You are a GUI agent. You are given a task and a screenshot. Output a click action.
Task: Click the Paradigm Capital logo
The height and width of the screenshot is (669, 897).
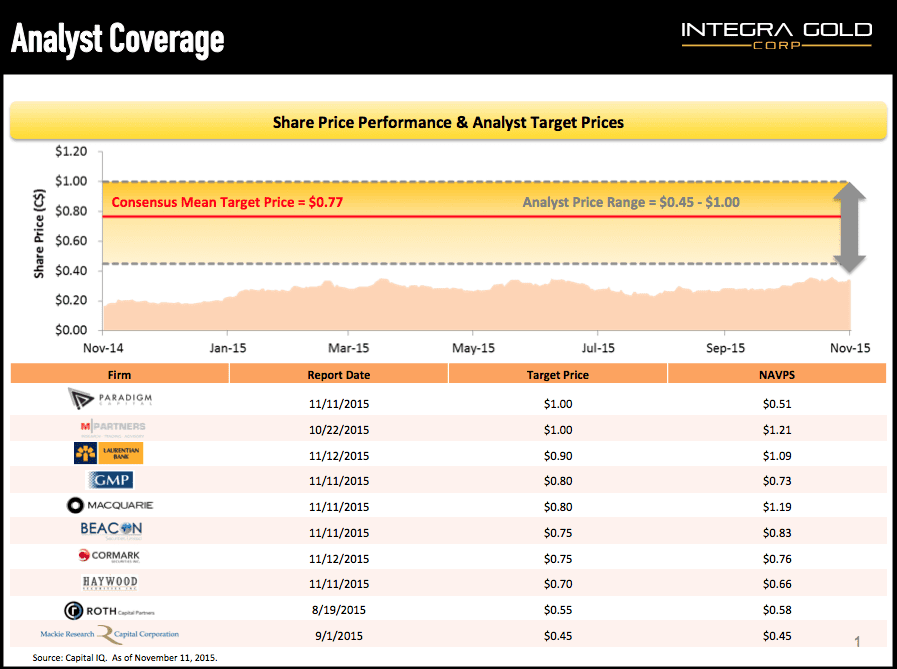[x=110, y=398]
